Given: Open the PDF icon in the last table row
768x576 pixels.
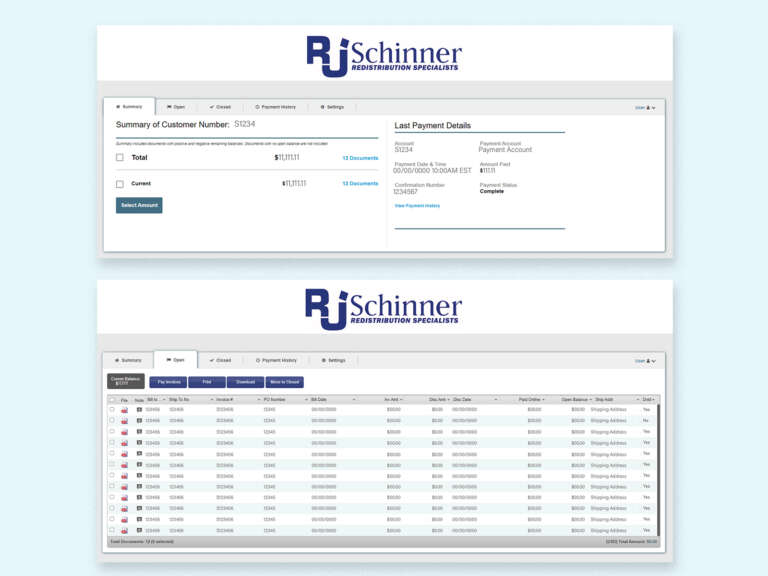Looking at the screenshot, I should 124,530.
